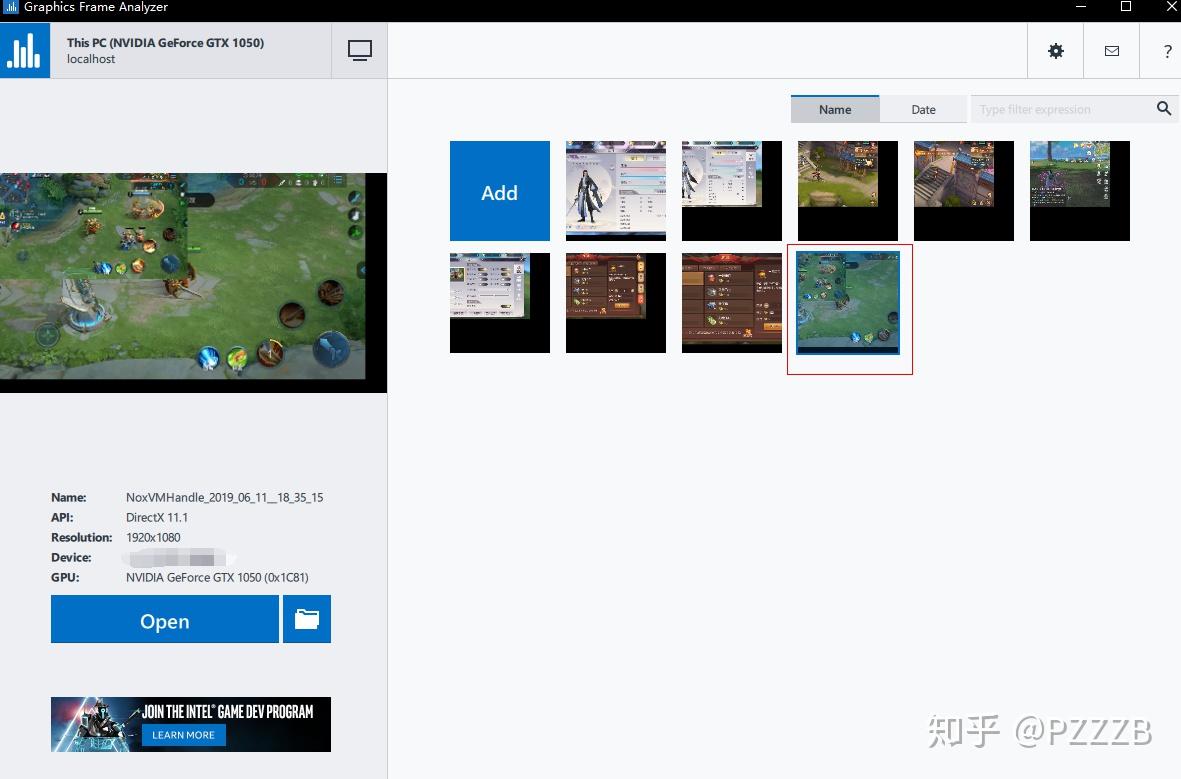The image size is (1181, 779).
Task: Select smaller brown shop menu thumbnail
Action: coord(615,303)
